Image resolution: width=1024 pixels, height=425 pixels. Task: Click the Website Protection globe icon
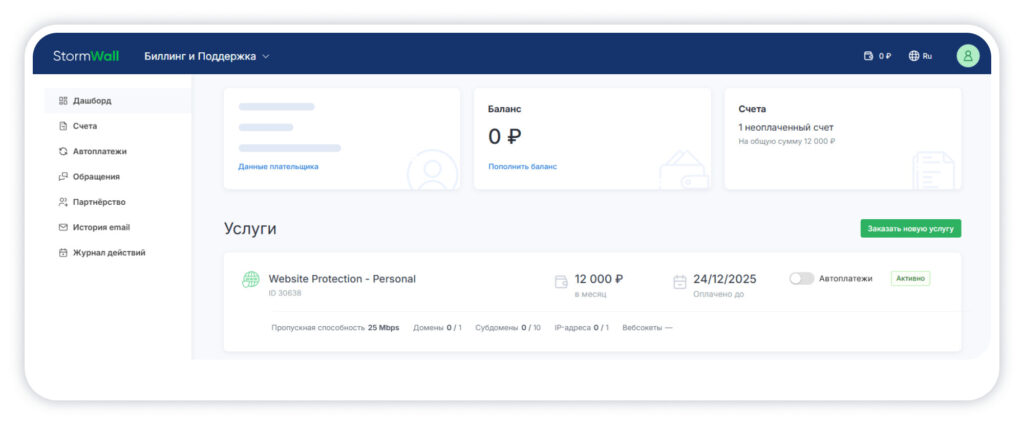point(251,280)
